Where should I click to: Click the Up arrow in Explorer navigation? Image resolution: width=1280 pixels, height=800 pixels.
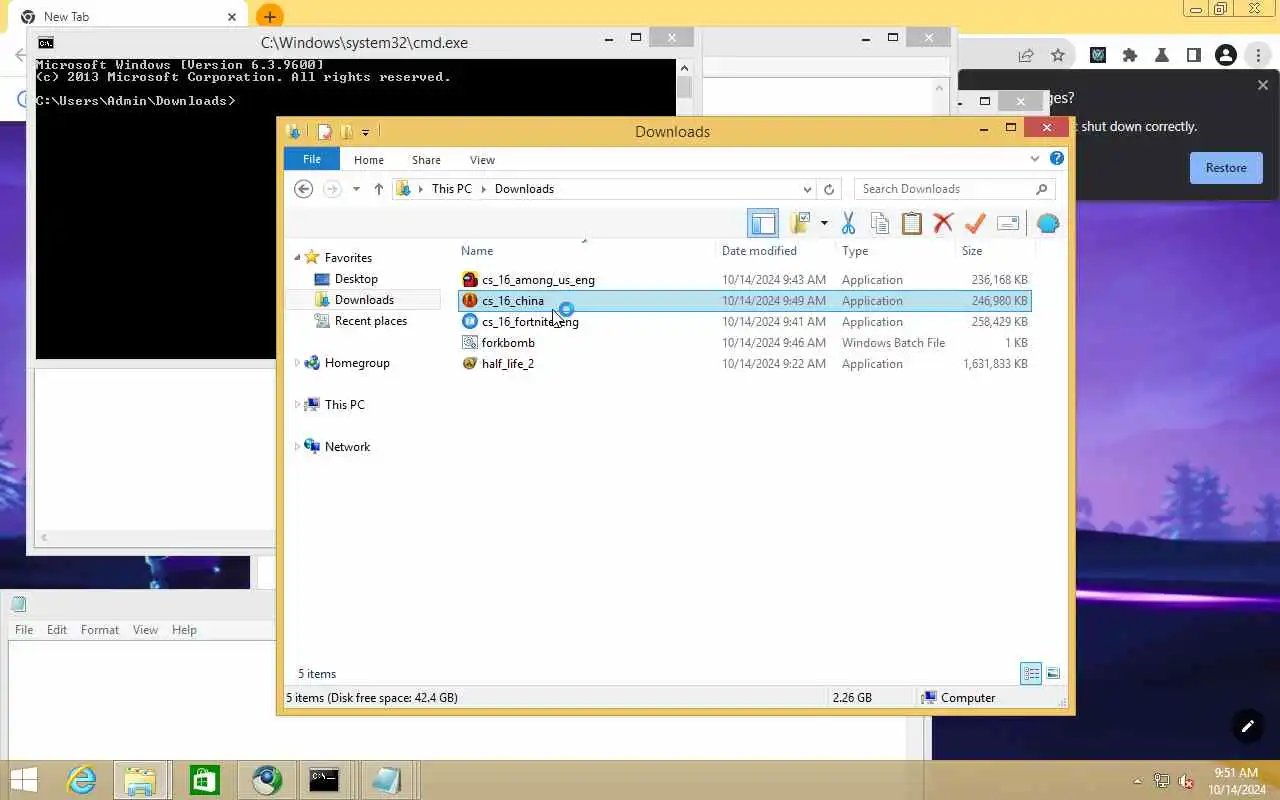tap(378, 189)
